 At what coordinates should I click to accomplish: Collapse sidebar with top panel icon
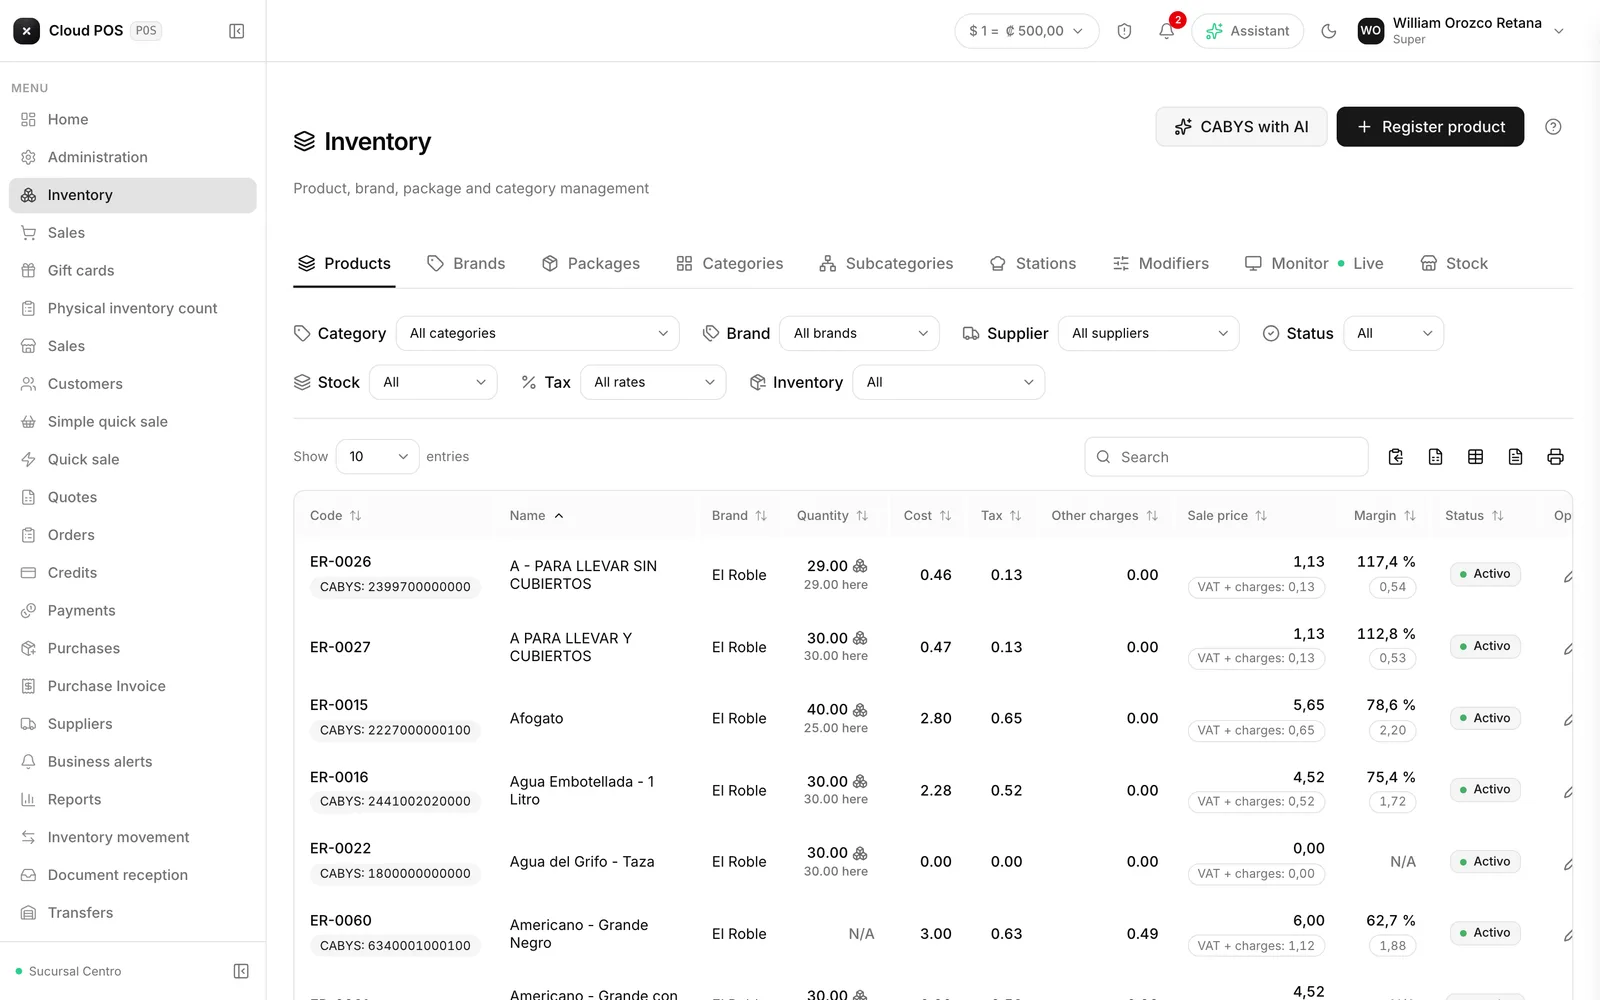click(237, 31)
